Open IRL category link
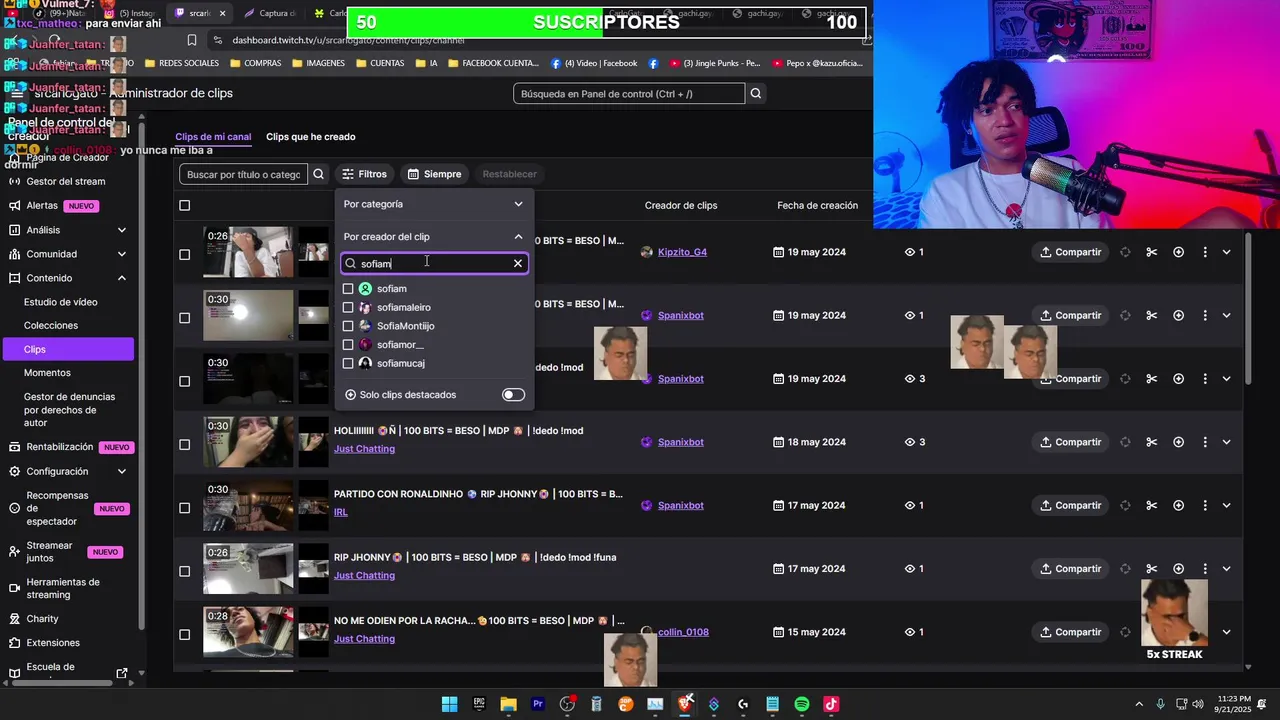The image size is (1280, 720). (341, 512)
